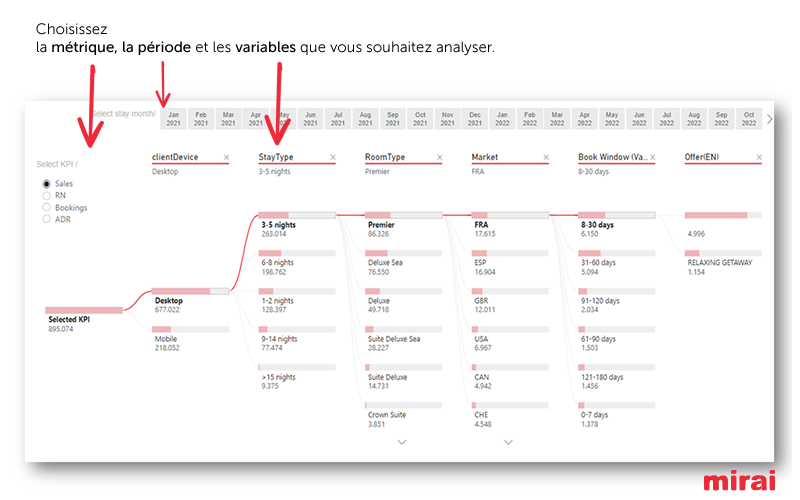Pick the Nov 2021 stay month
800x500 pixels.
click(448, 119)
